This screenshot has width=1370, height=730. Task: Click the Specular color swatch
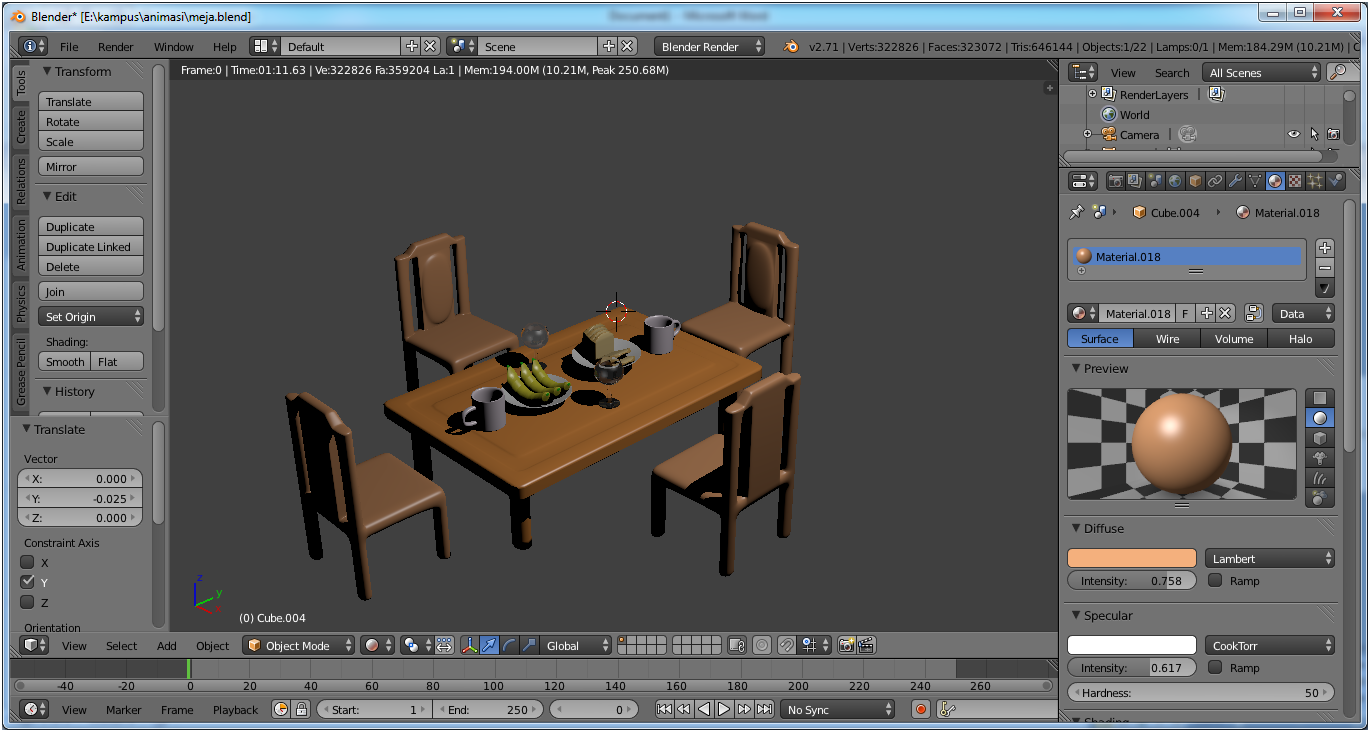click(x=1132, y=645)
